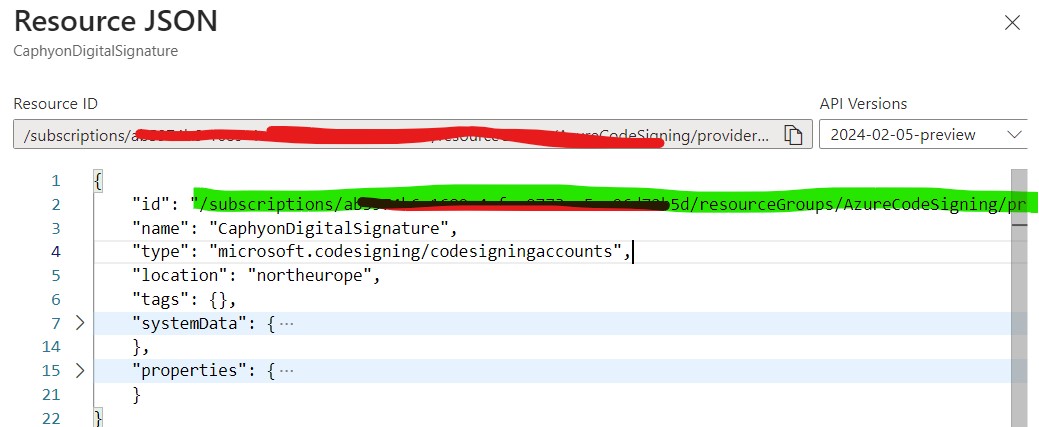The width and height of the screenshot is (1039, 427).
Task: Click the vertical scrollbar of the JSON editor
Action: 1019,300
